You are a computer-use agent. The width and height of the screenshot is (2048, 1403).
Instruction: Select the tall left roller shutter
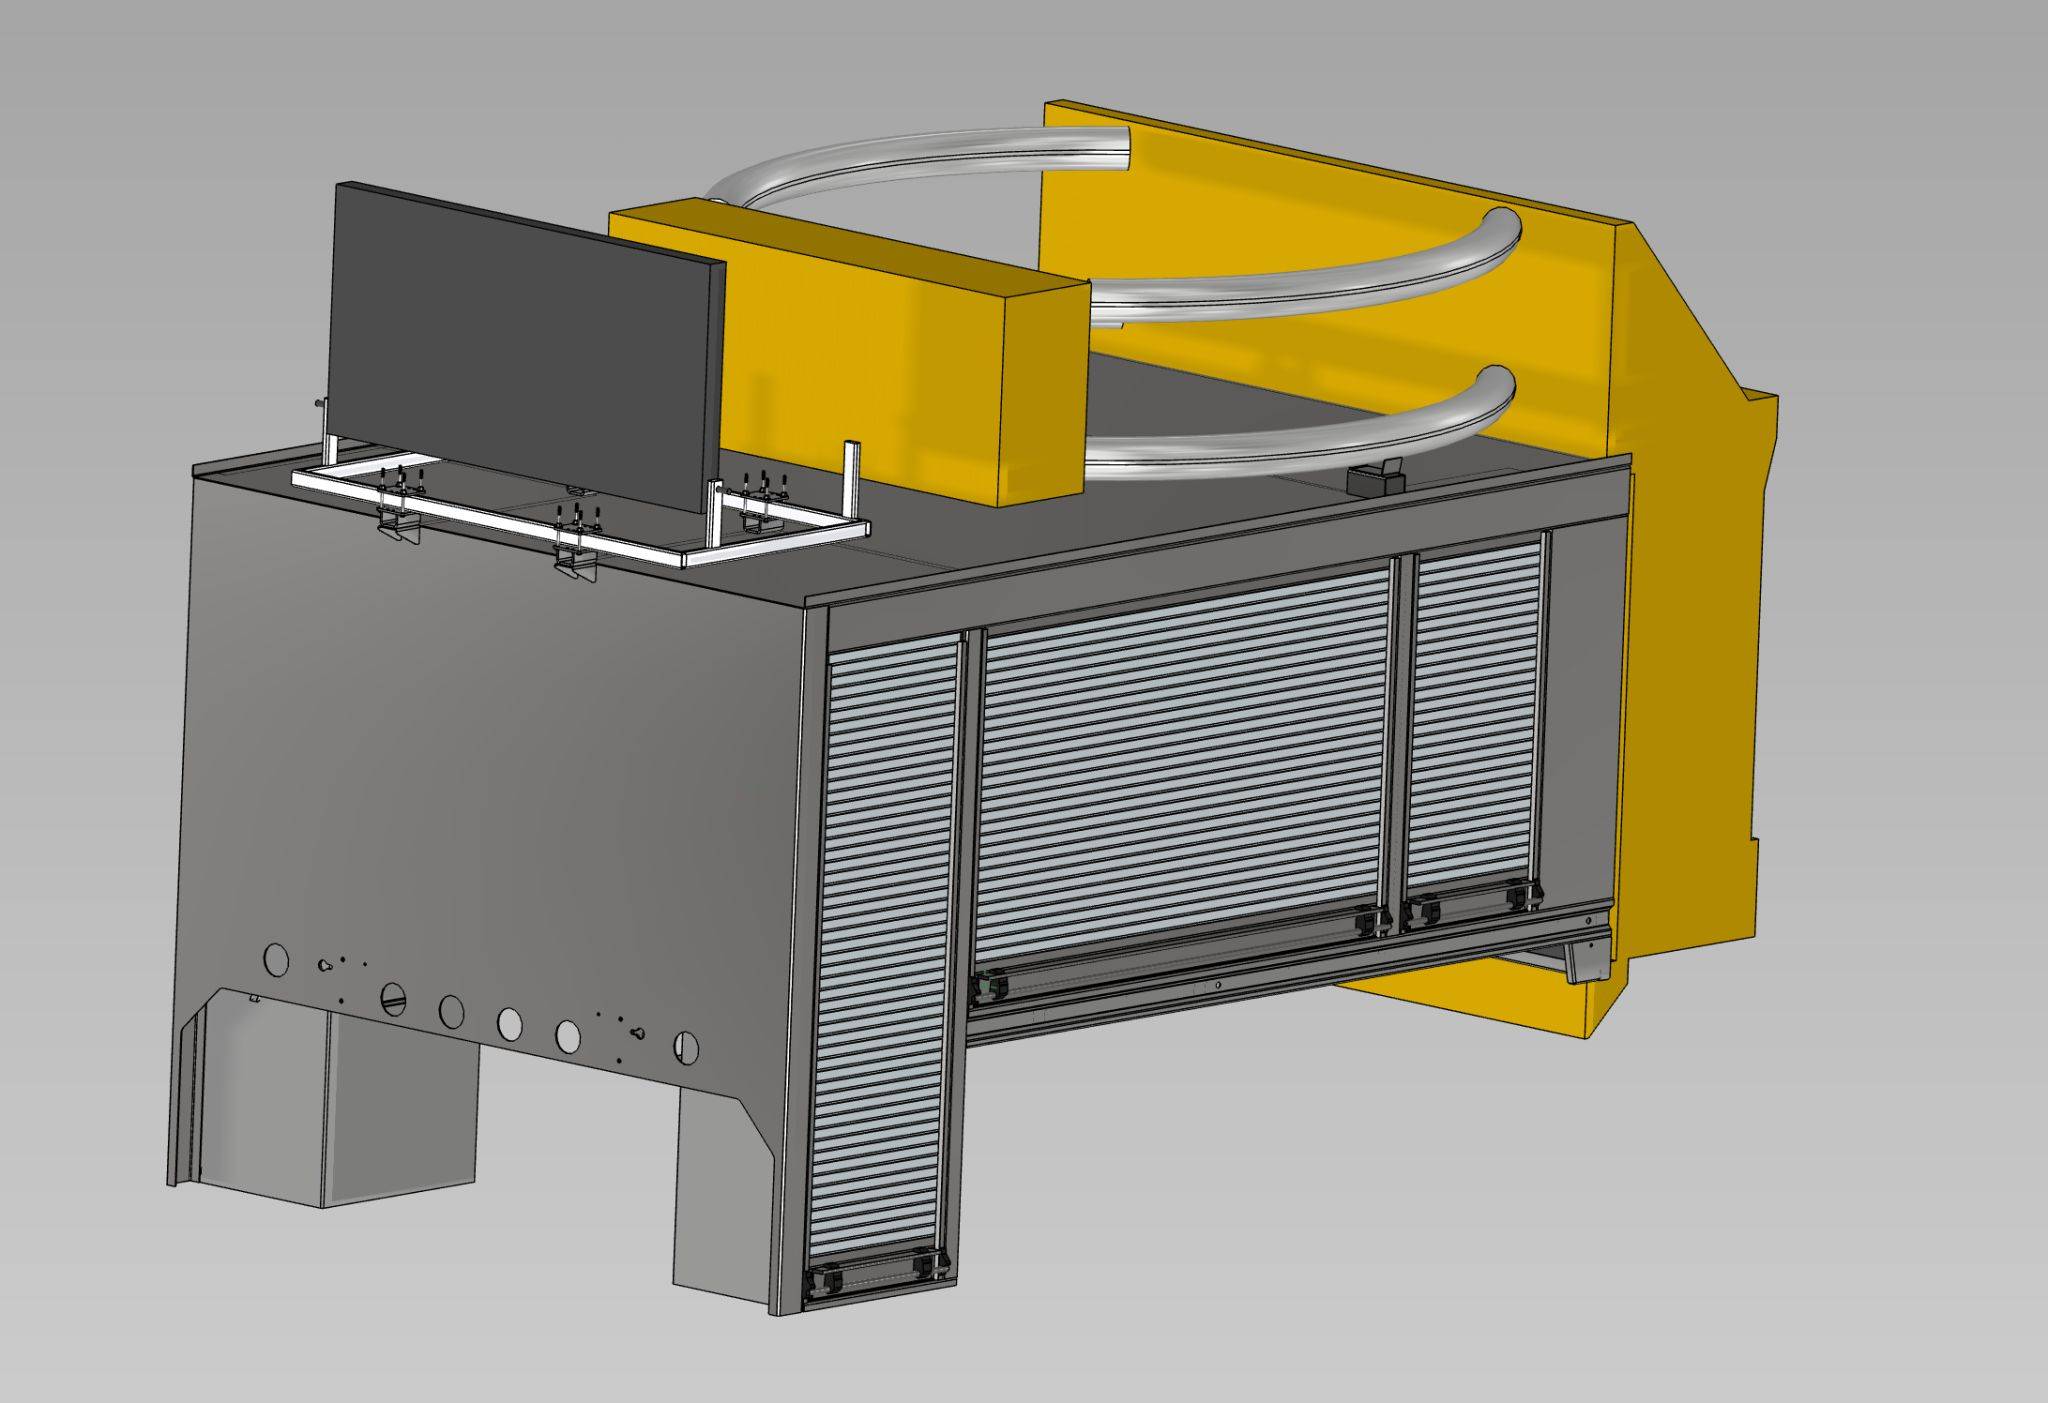885,950
